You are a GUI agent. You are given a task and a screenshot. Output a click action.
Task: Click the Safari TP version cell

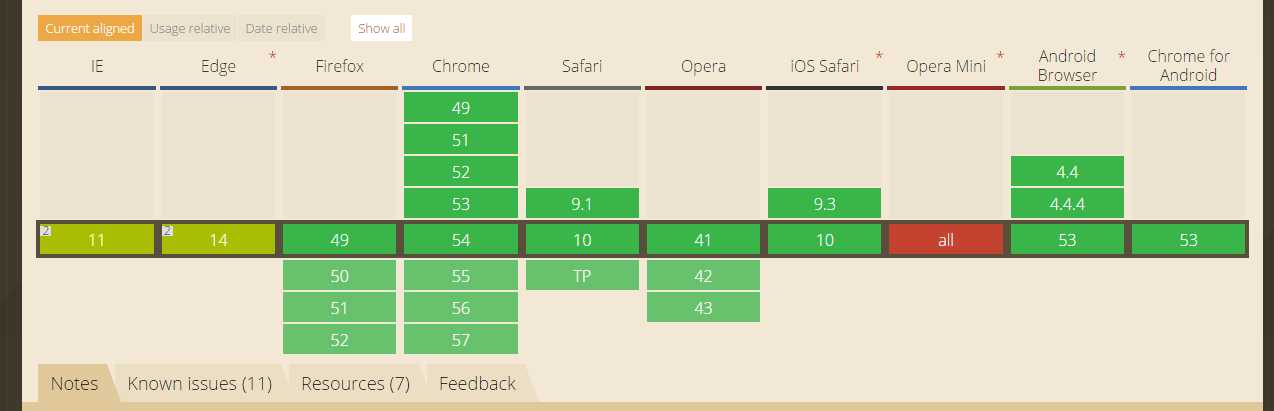(x=582, y=275)
